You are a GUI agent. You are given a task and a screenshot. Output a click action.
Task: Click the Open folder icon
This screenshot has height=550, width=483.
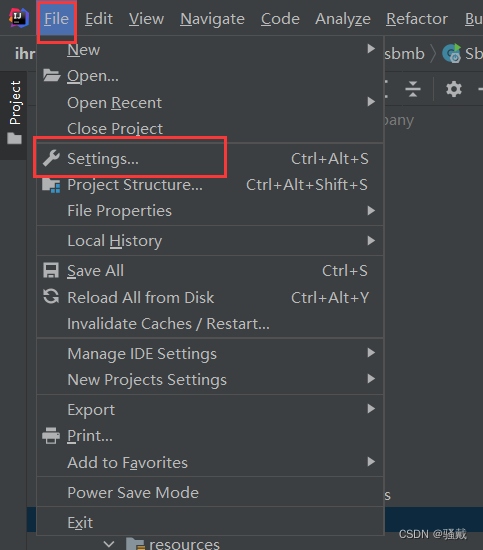51,75
